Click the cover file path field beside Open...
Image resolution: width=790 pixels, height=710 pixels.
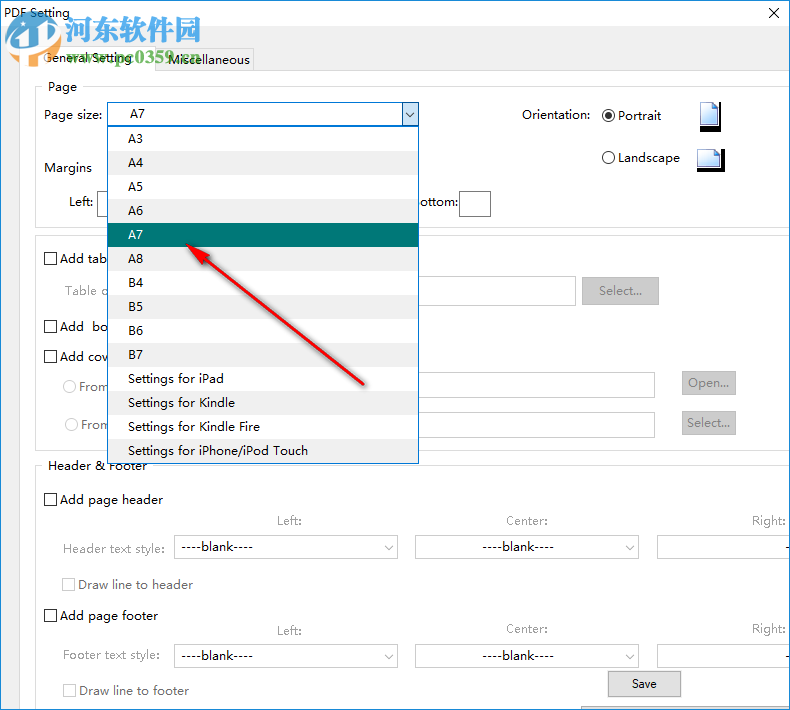pyautogui.click(x=537, y=385)
